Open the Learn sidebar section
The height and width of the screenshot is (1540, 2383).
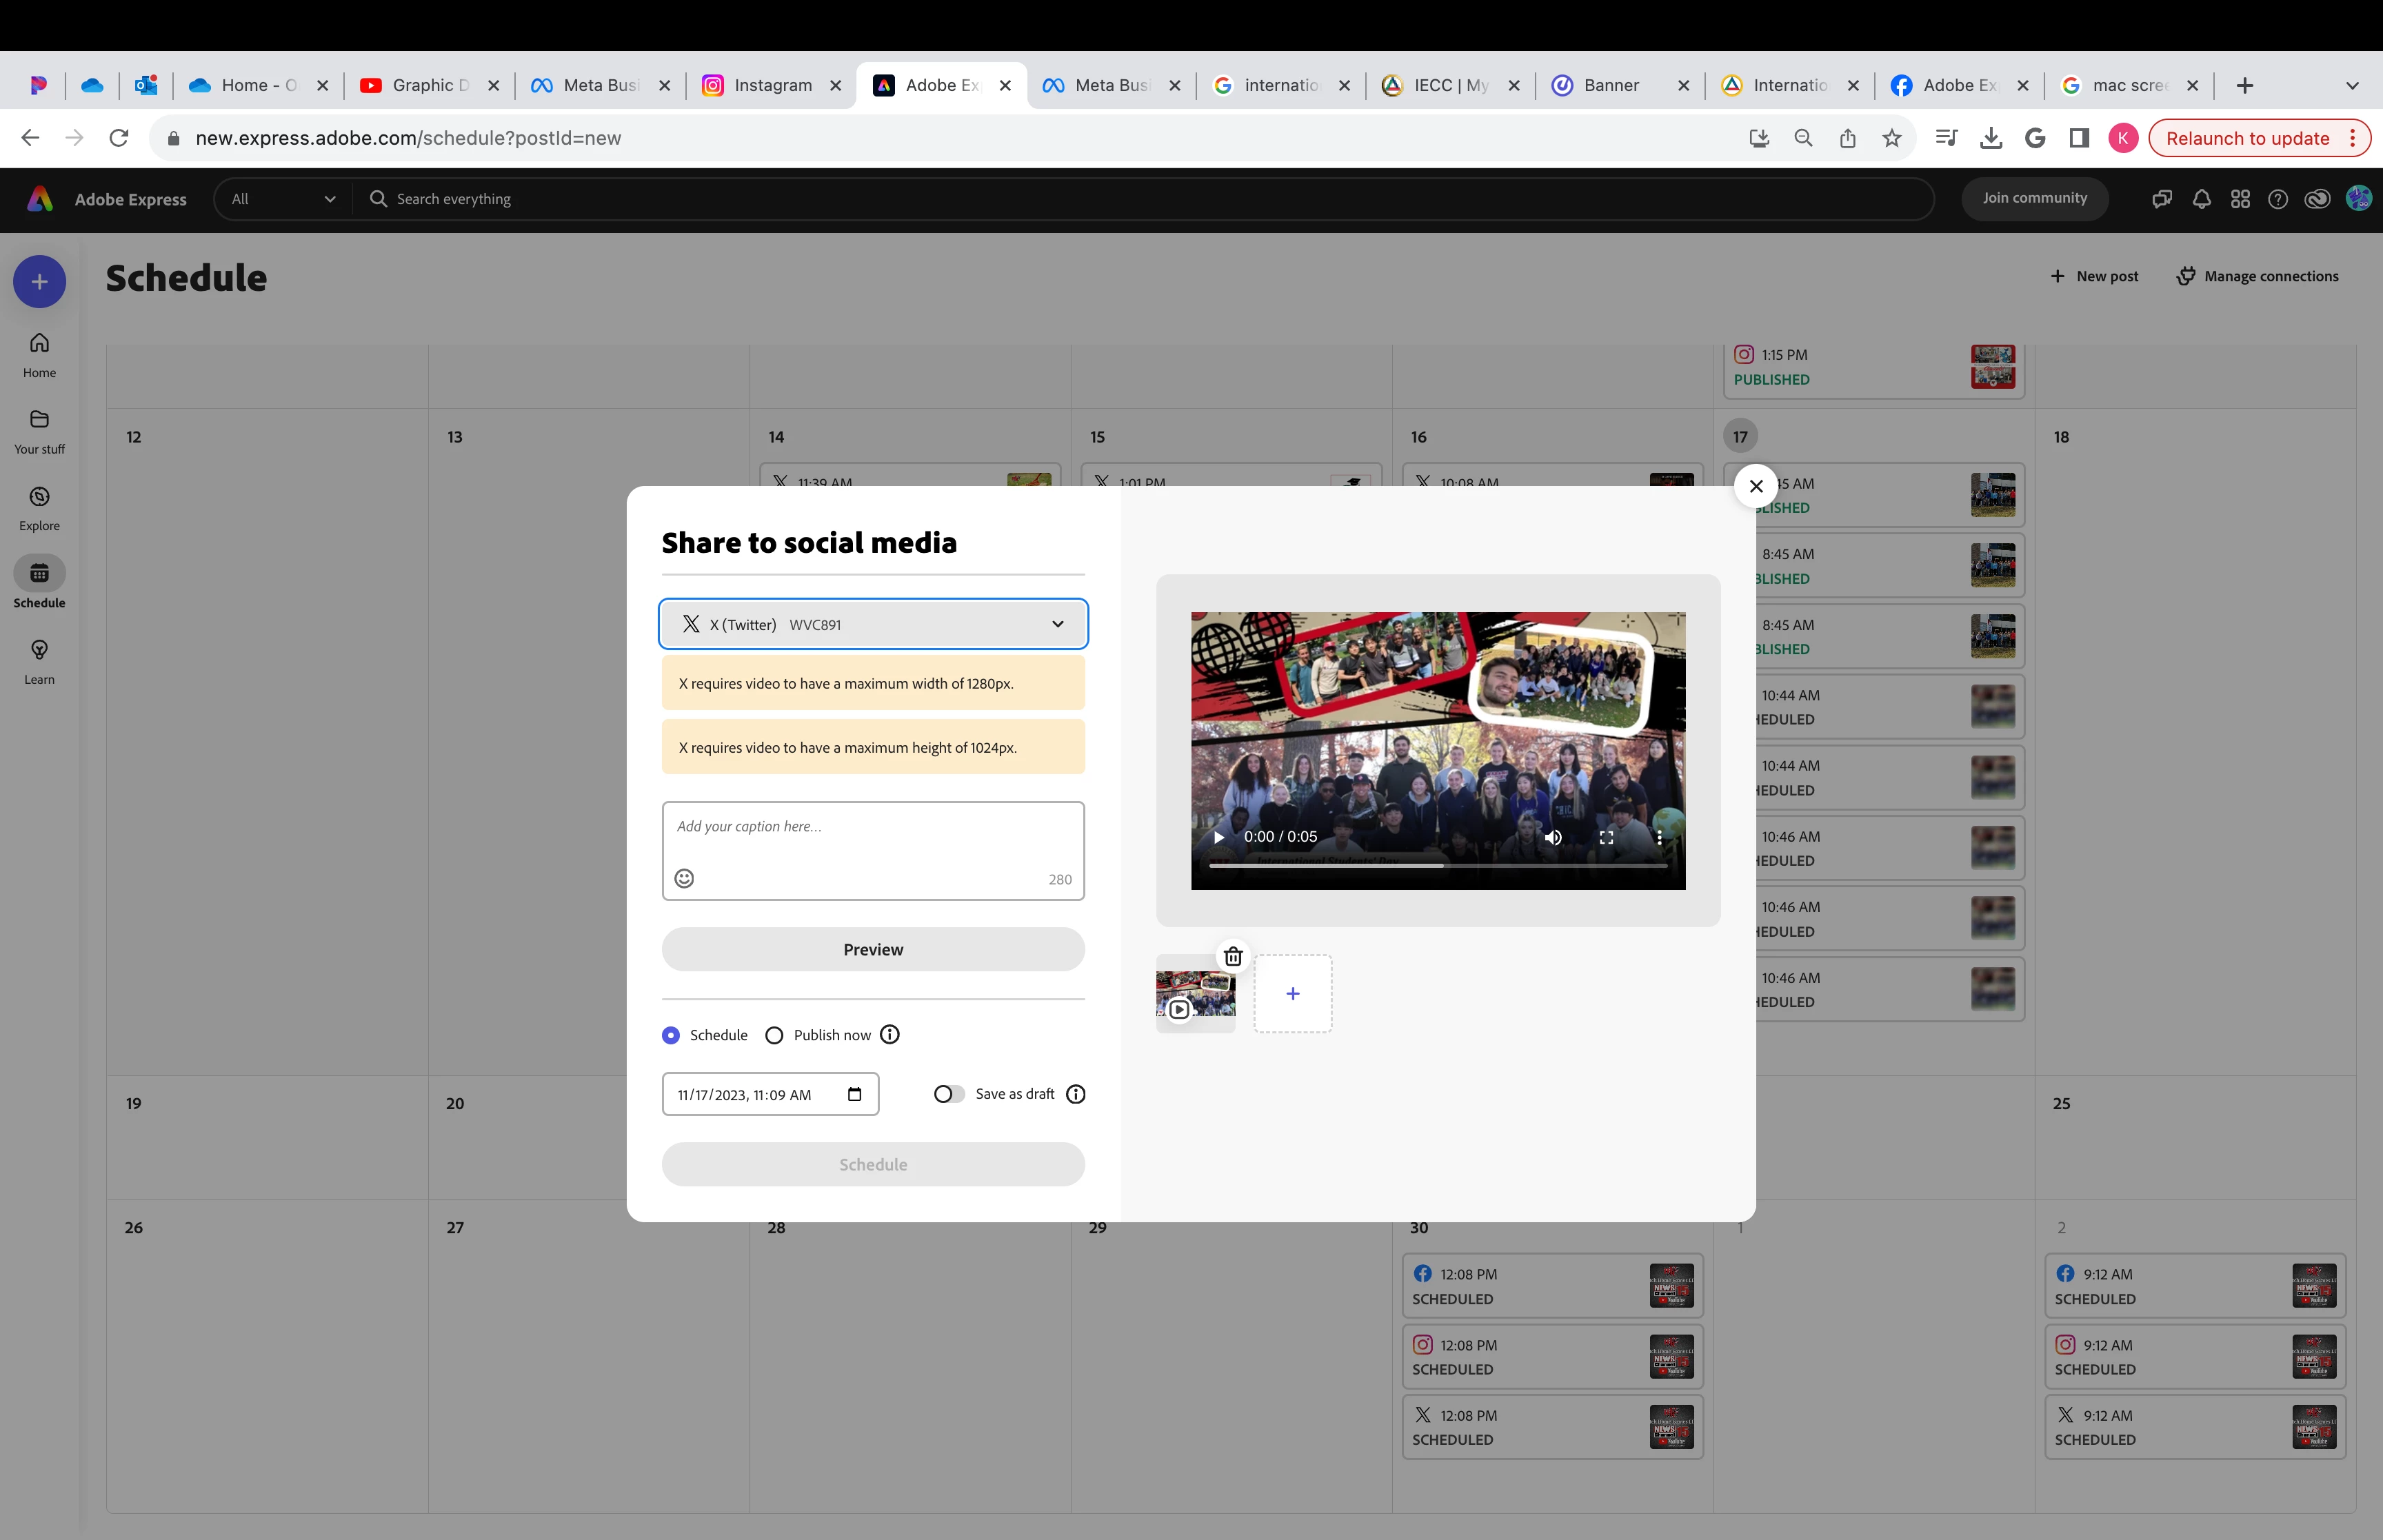click(x=39, y=661)
